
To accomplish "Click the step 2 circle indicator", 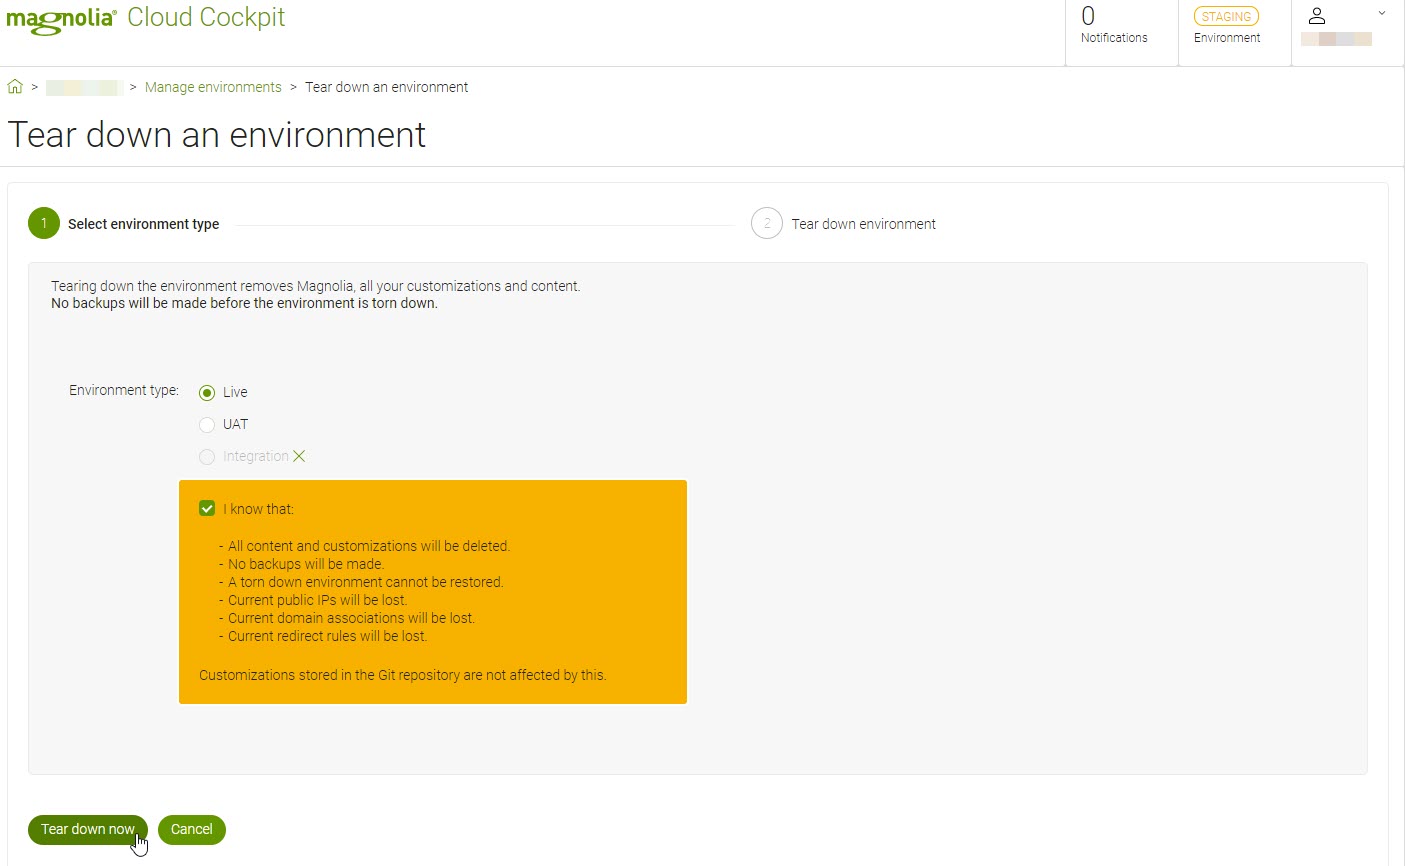I will click(767, 223).
